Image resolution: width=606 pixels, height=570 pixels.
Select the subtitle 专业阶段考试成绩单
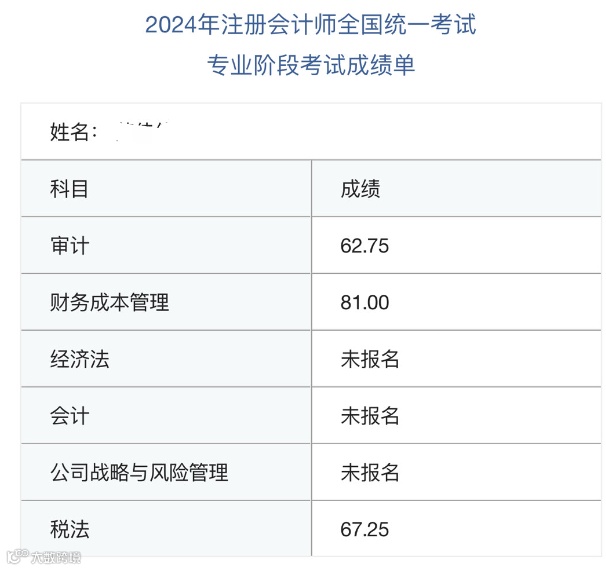click(311, 65)
